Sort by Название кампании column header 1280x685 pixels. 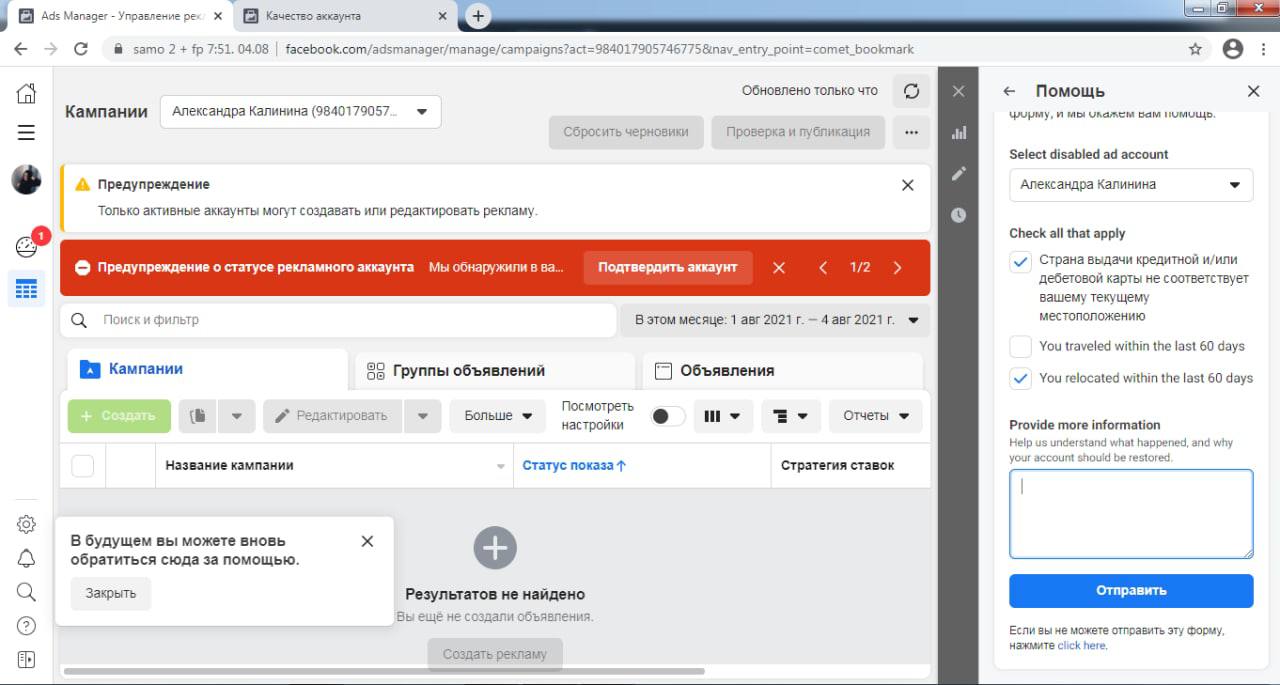334,465
